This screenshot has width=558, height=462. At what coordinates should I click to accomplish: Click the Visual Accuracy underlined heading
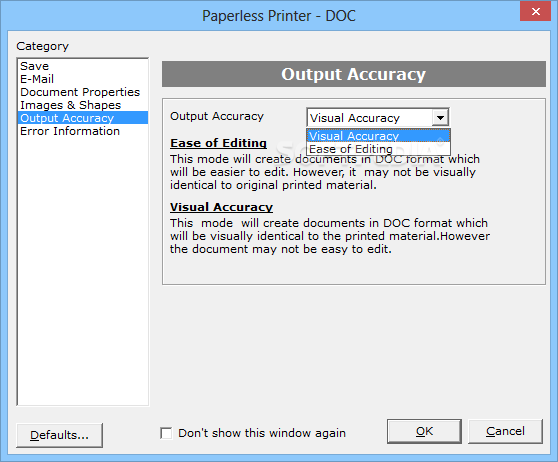pos(221,207)
